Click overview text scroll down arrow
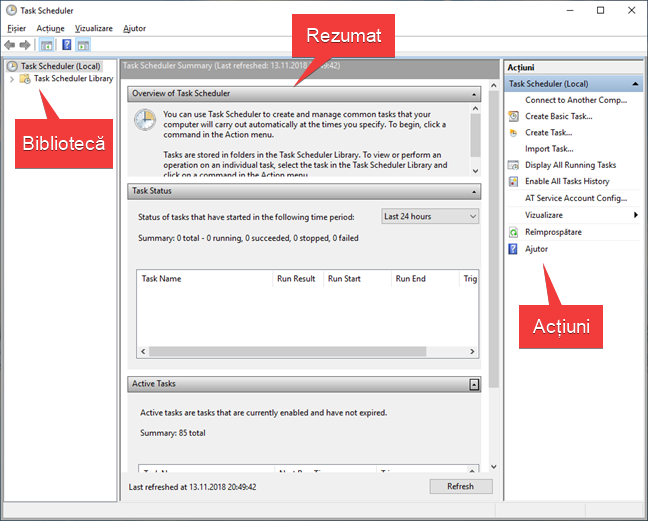Viewport: 648px width, 521px height. click(x=475, y=171)
